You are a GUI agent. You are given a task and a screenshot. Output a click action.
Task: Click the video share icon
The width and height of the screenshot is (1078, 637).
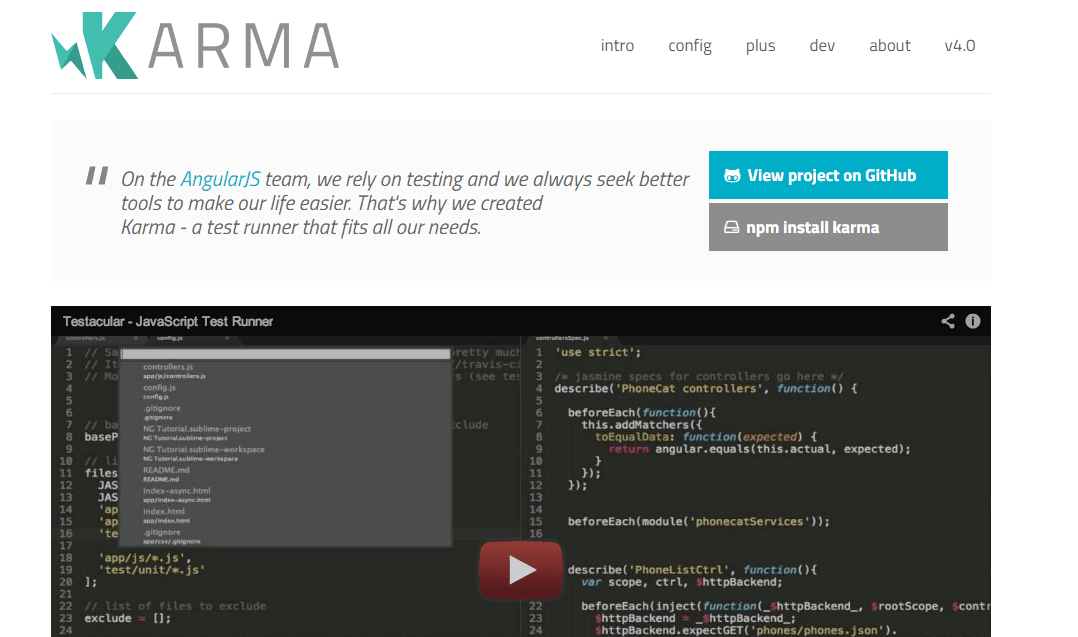click(x=948, y=321)
